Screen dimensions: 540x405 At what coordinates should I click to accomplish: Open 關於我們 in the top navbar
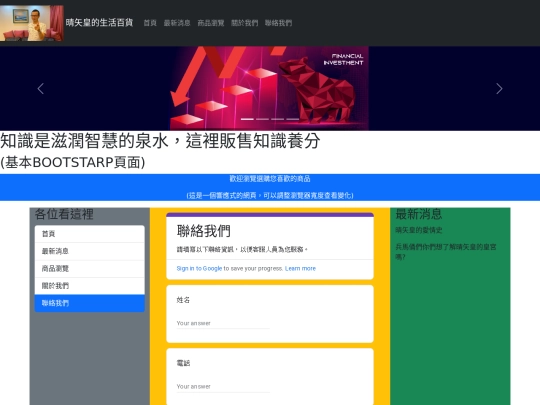[245, 23]
